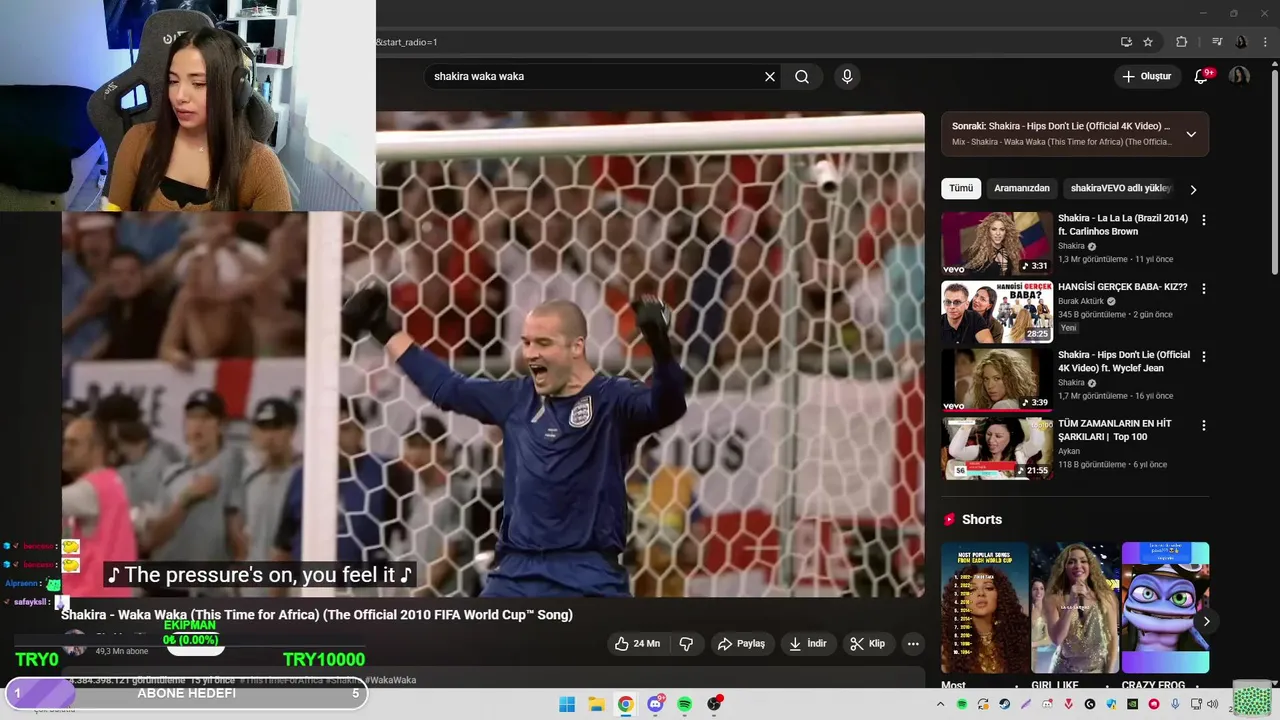Select shakiraVEVO adlı yükleyen chip
Viewport: 1280px width, 720px height.
click(1120, 188)
